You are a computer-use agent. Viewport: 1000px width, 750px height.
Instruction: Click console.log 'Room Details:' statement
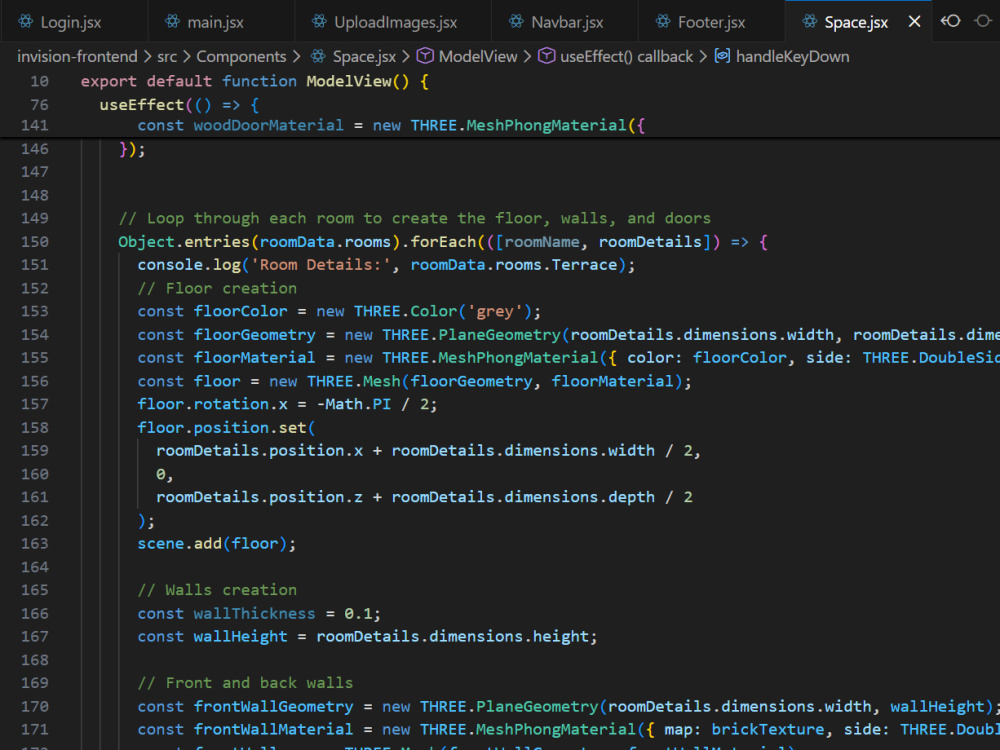coord(386,265)
